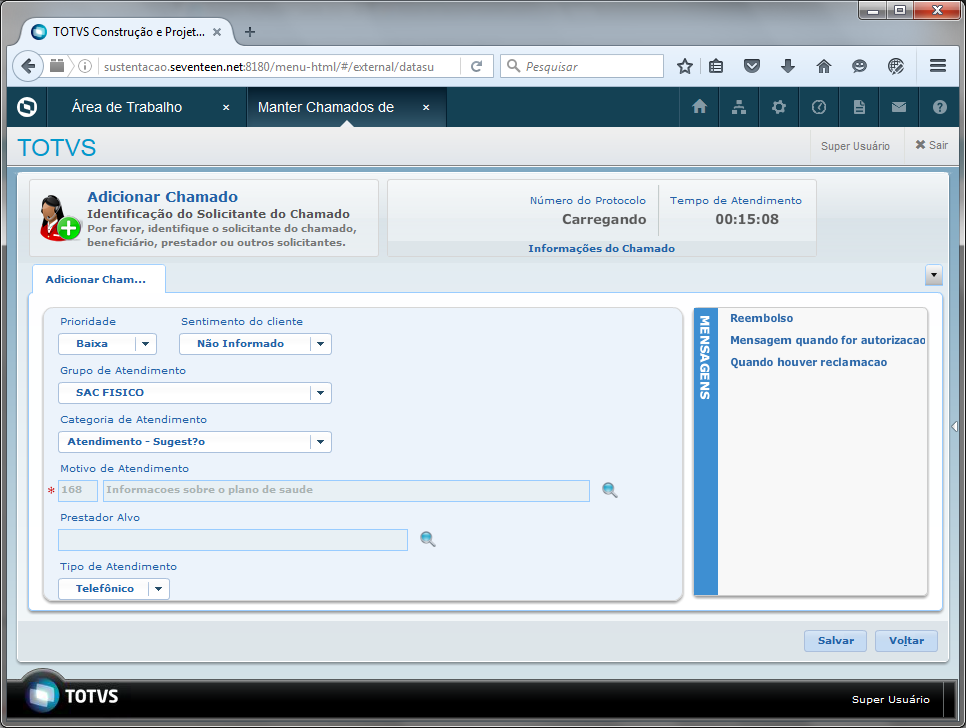Click the Voltar button
Image resolution: width=966 pixels, height=728 pixels.
point(906,641)
